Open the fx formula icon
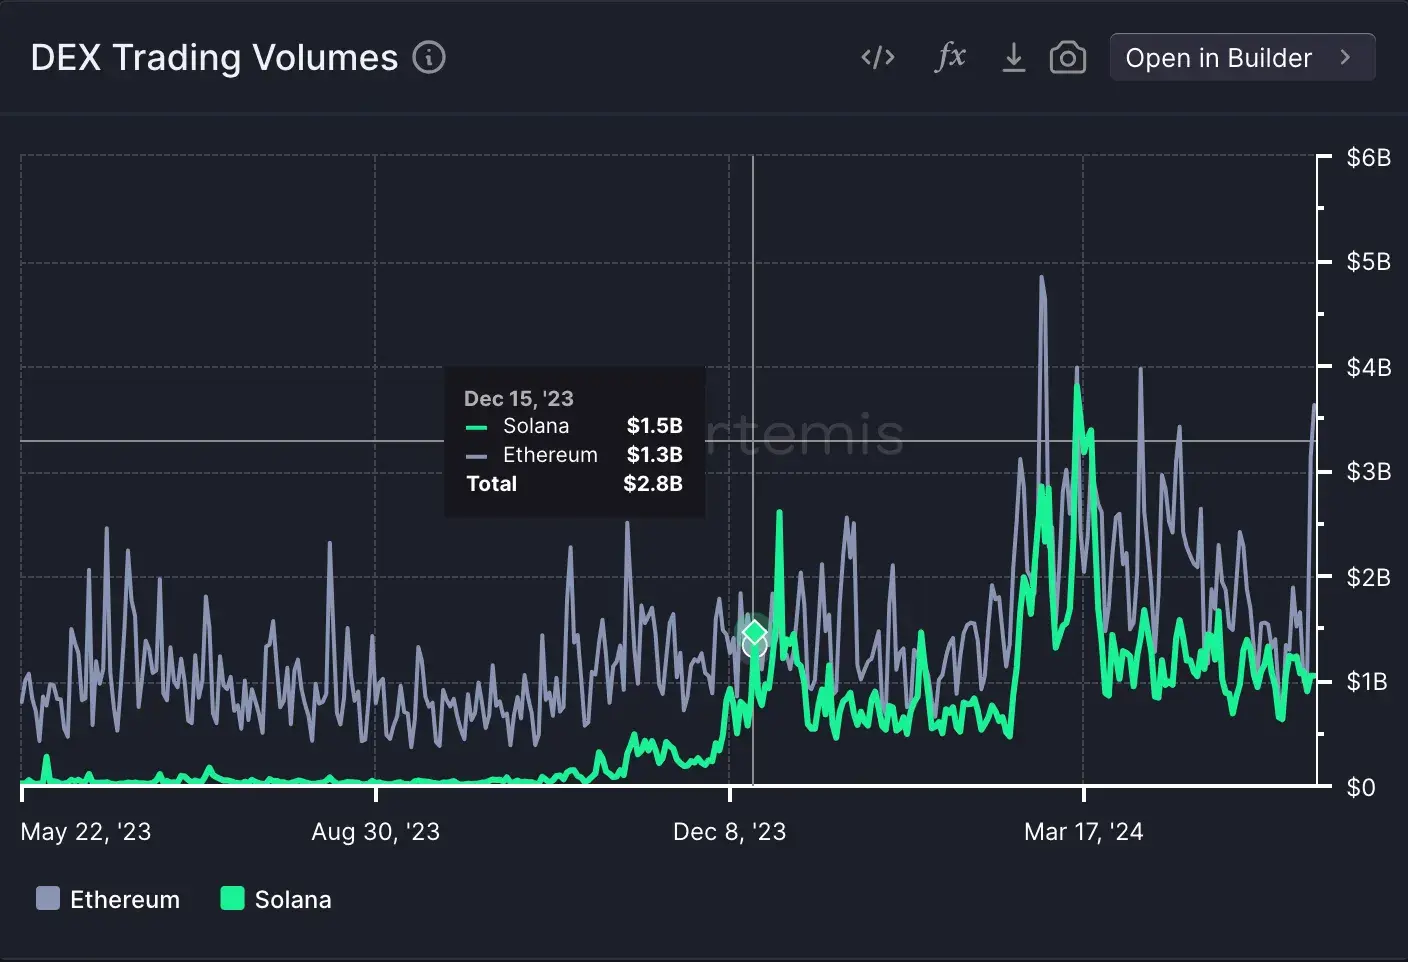The image size is (1408, 962). coord(950,57)
